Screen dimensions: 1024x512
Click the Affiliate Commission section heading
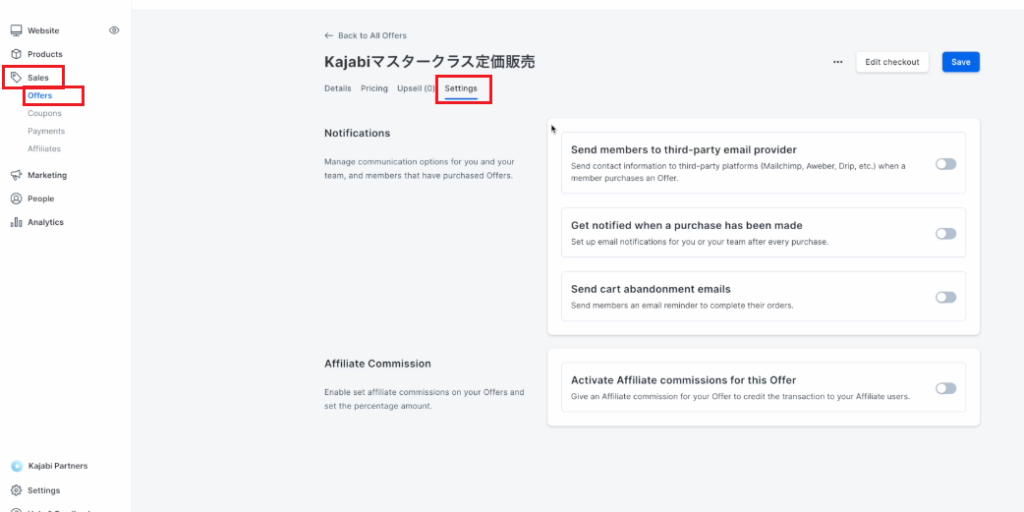pyautogui.click(x=377, y=364)
